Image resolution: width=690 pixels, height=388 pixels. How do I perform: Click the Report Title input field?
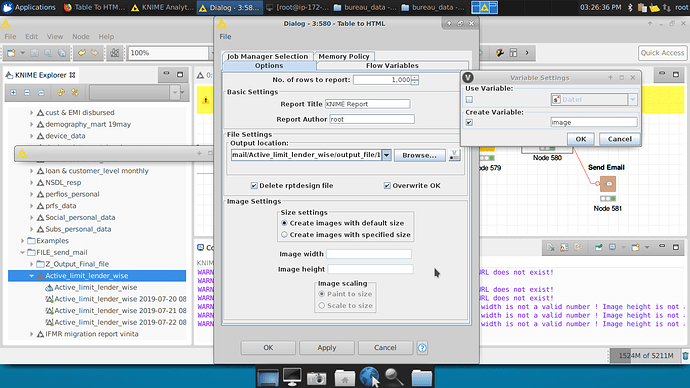367,104
